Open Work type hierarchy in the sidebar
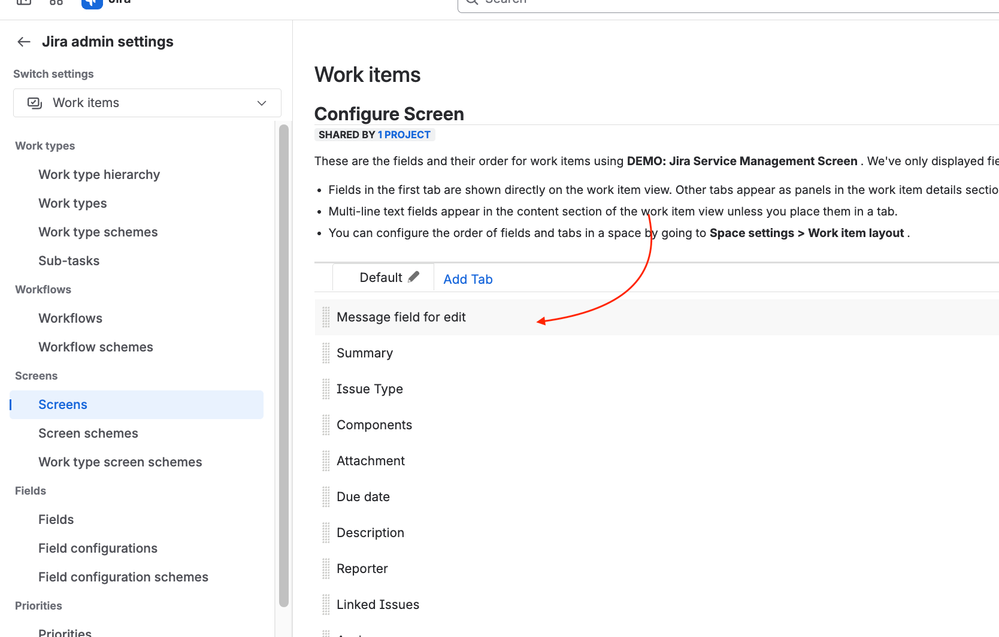This screenshot has width=999, height=637. click(x=99, y=175)
